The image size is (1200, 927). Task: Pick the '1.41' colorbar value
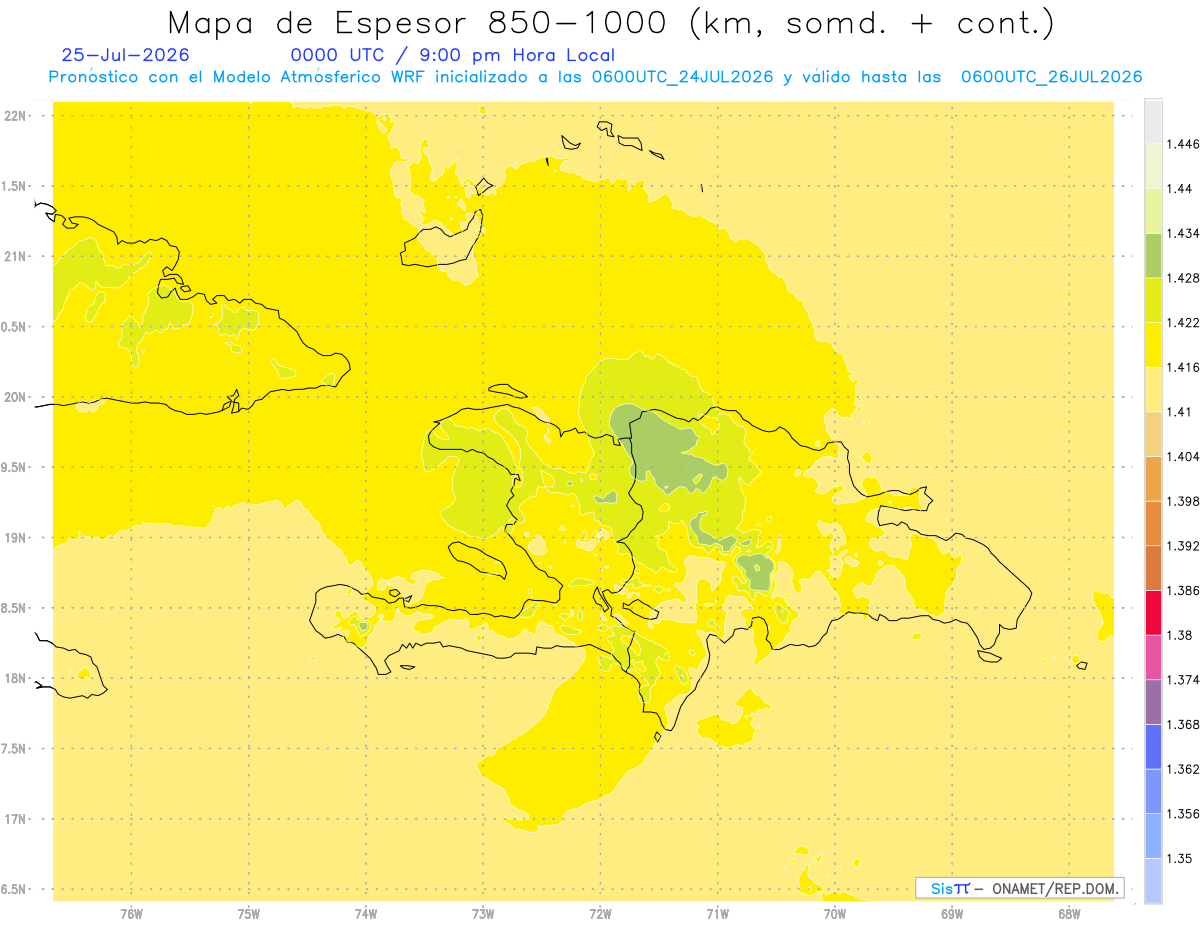pos(1181,412)
